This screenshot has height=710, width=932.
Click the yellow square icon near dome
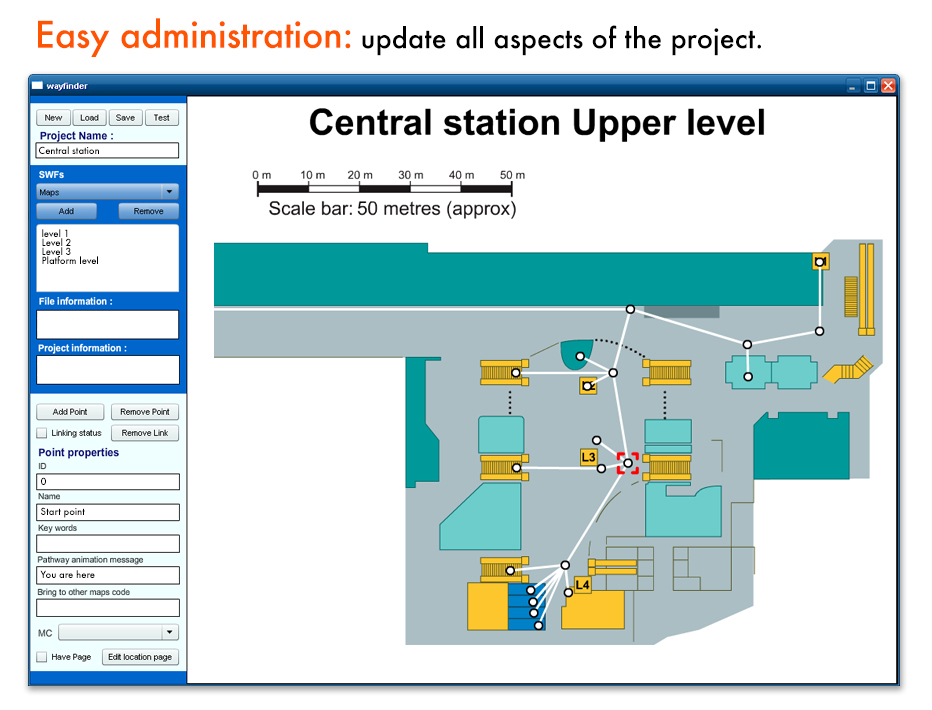click(588, 386)
